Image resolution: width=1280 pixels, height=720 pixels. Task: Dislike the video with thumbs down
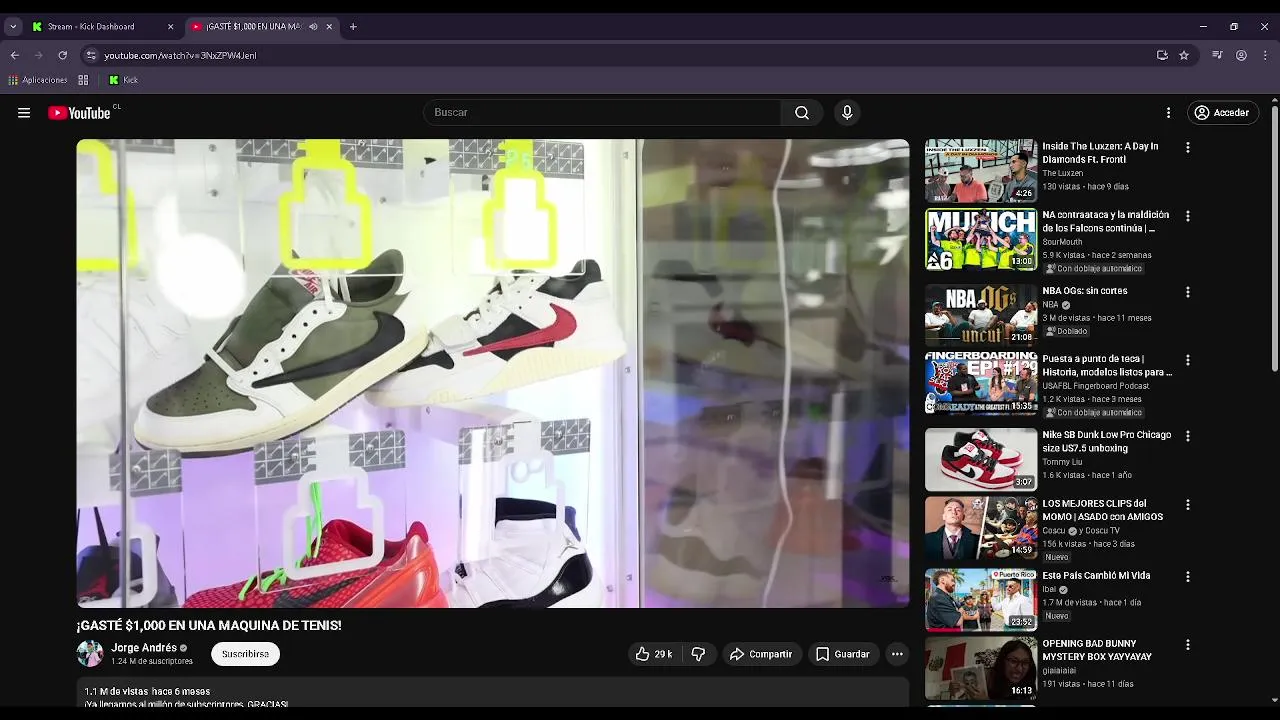[699, 654]
